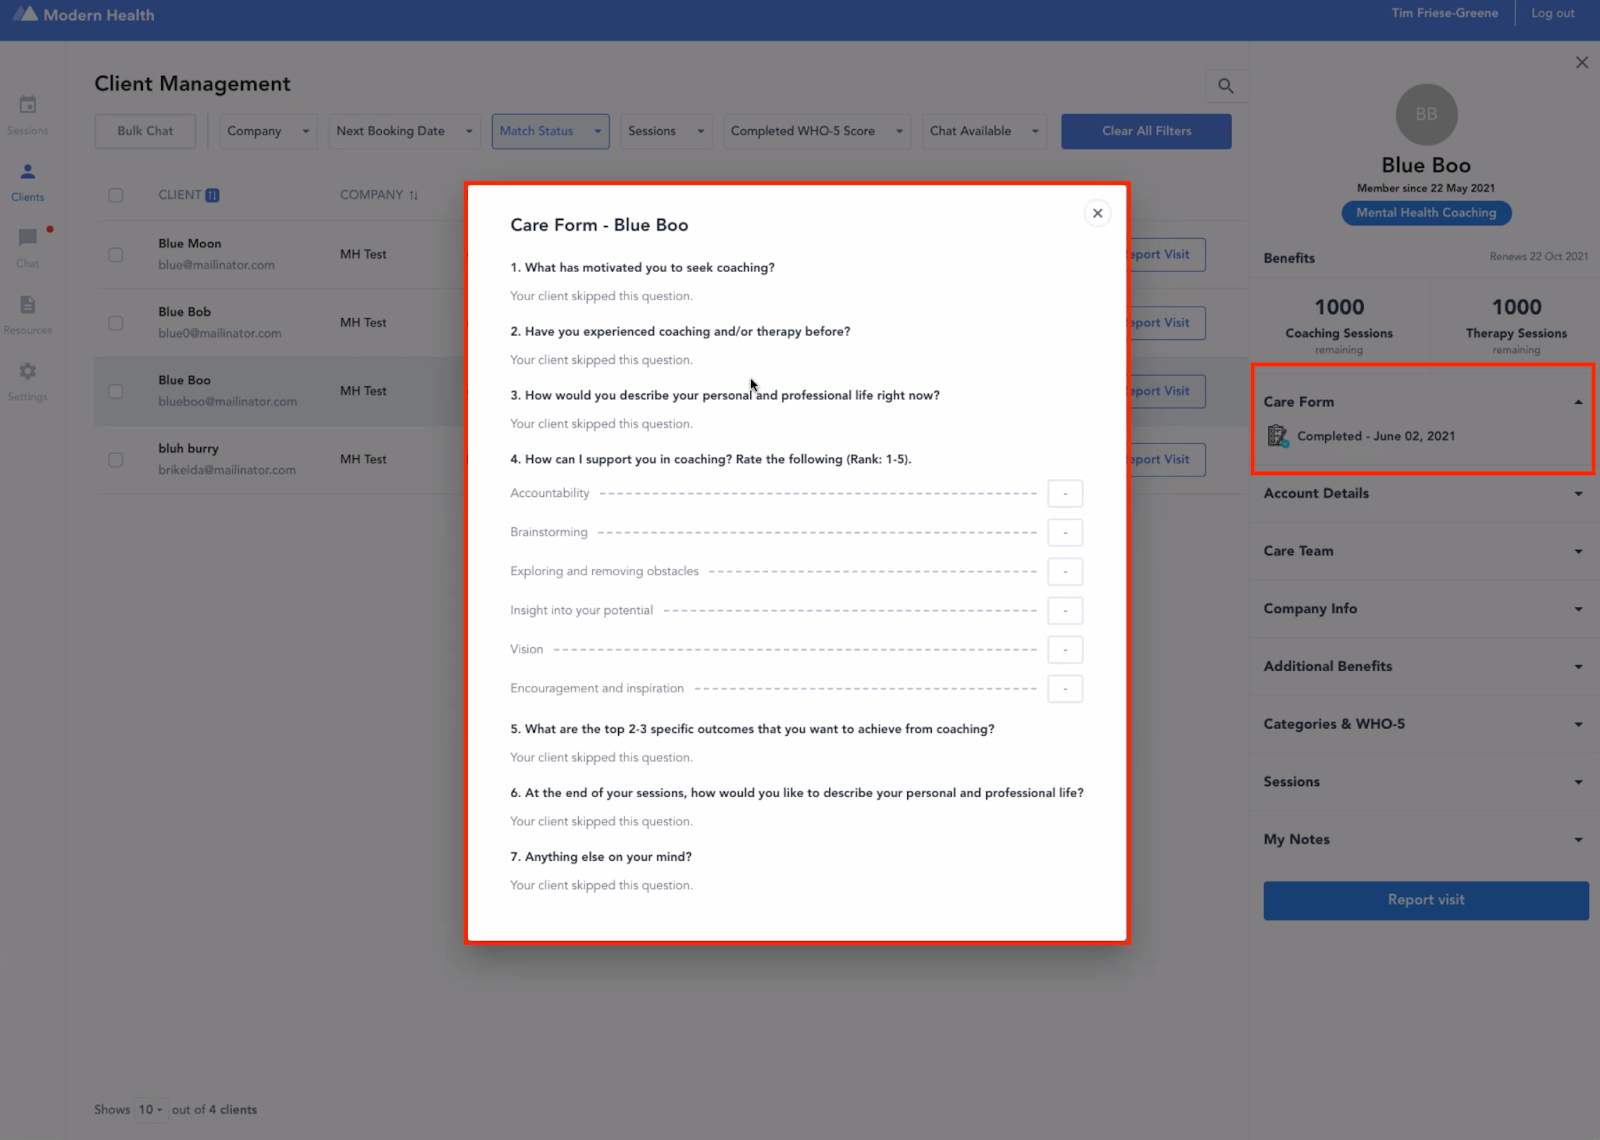
Task: Click the Report visit button
Action: pos(1425,900)
